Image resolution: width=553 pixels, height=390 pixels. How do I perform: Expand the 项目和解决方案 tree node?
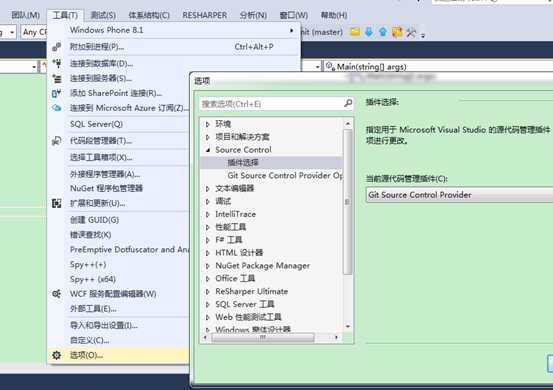coord(208,137)
